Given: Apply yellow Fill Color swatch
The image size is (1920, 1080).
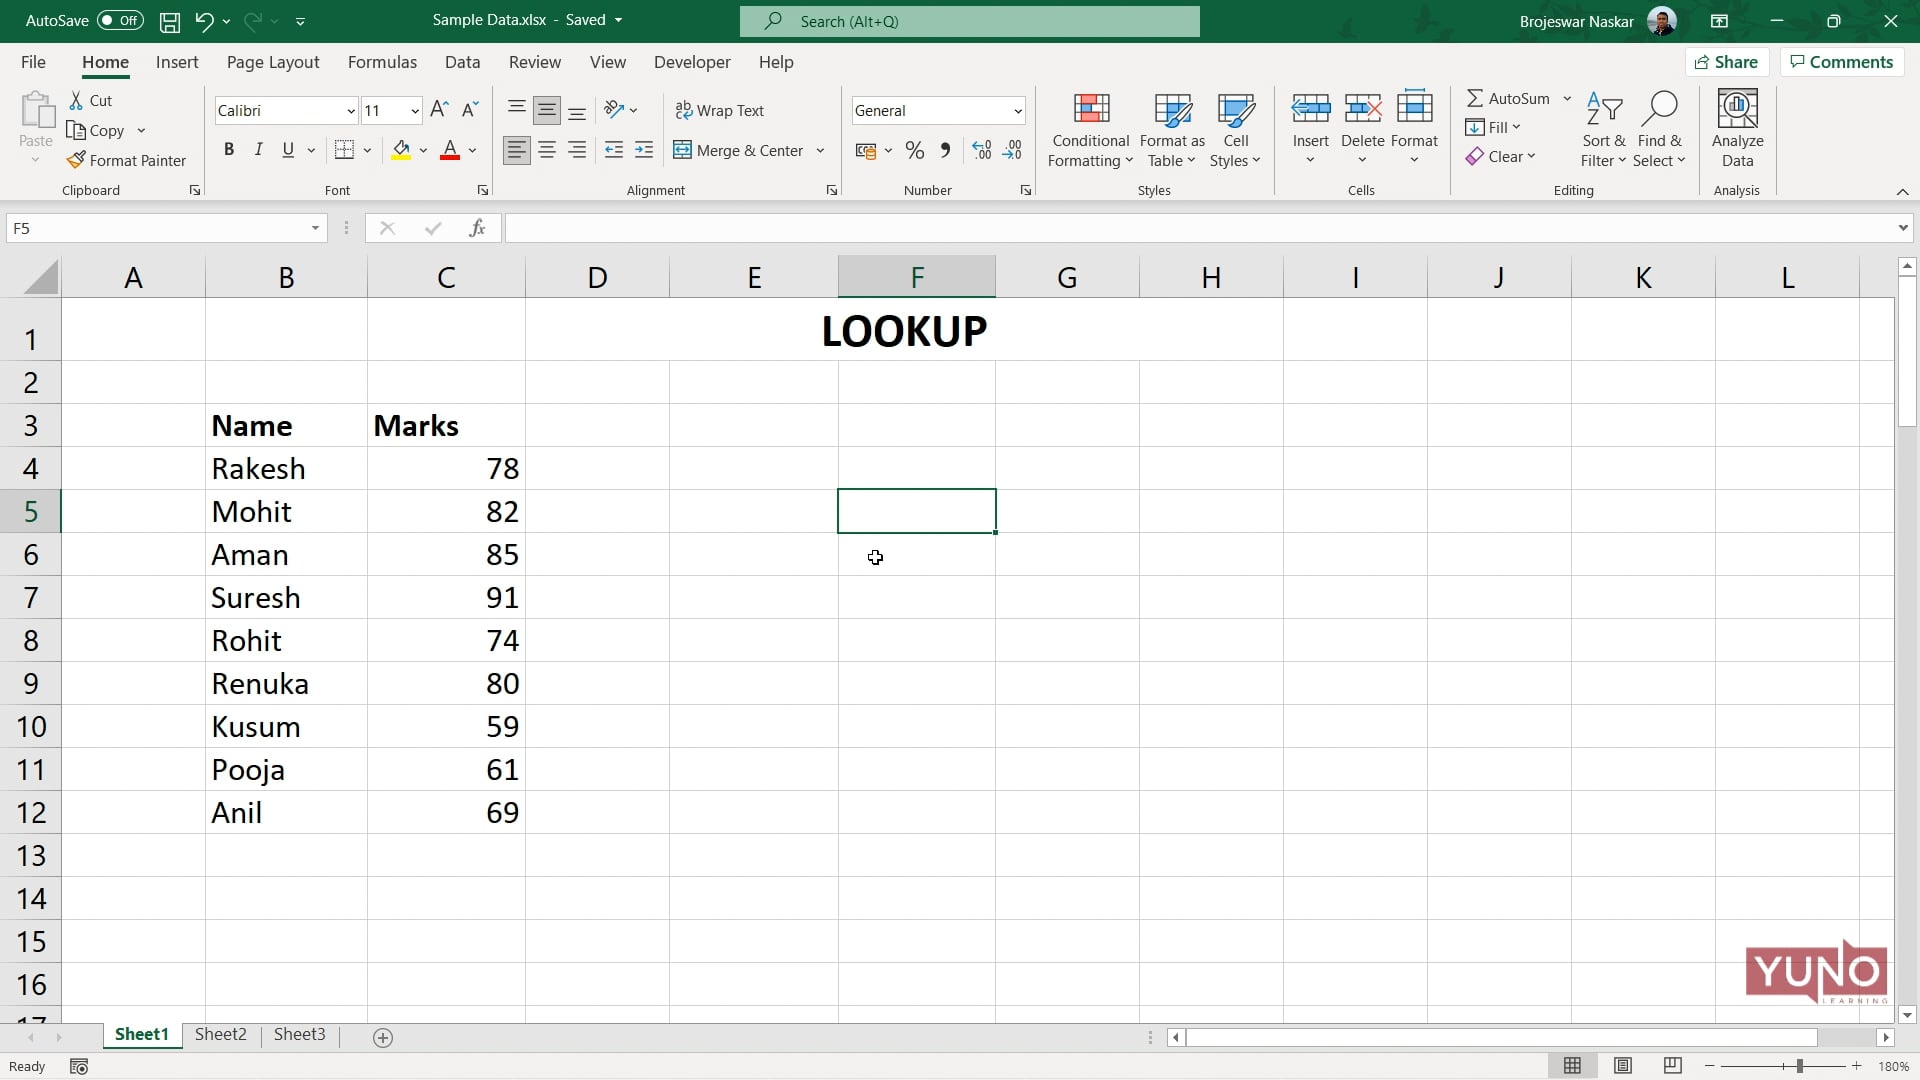Looking at the screenshot, I should [401, 150].
